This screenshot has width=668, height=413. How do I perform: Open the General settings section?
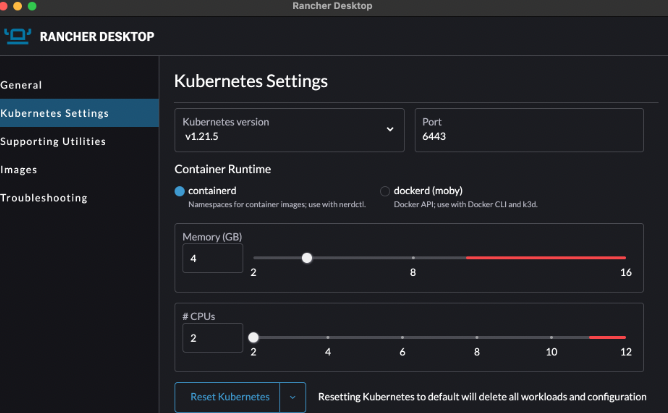[22, 85]
